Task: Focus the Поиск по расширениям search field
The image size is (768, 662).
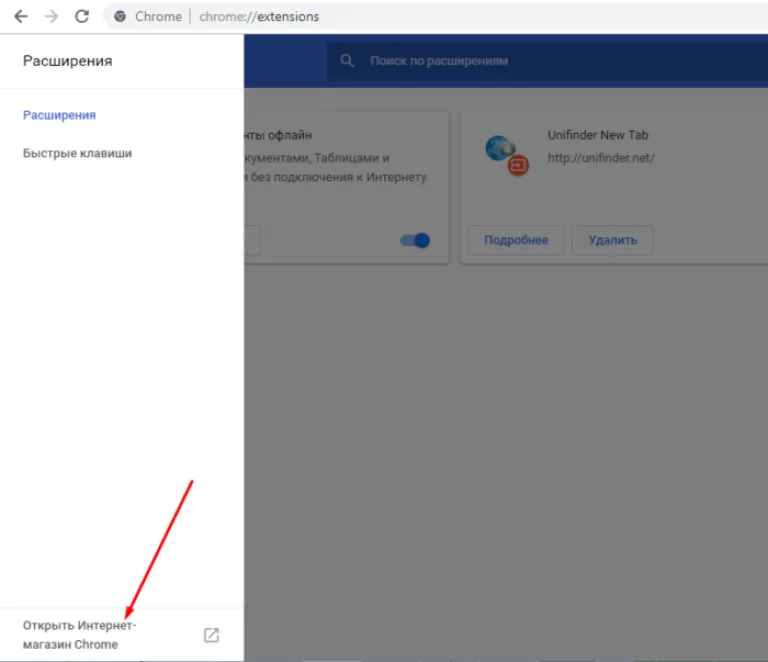Action: 547,61
